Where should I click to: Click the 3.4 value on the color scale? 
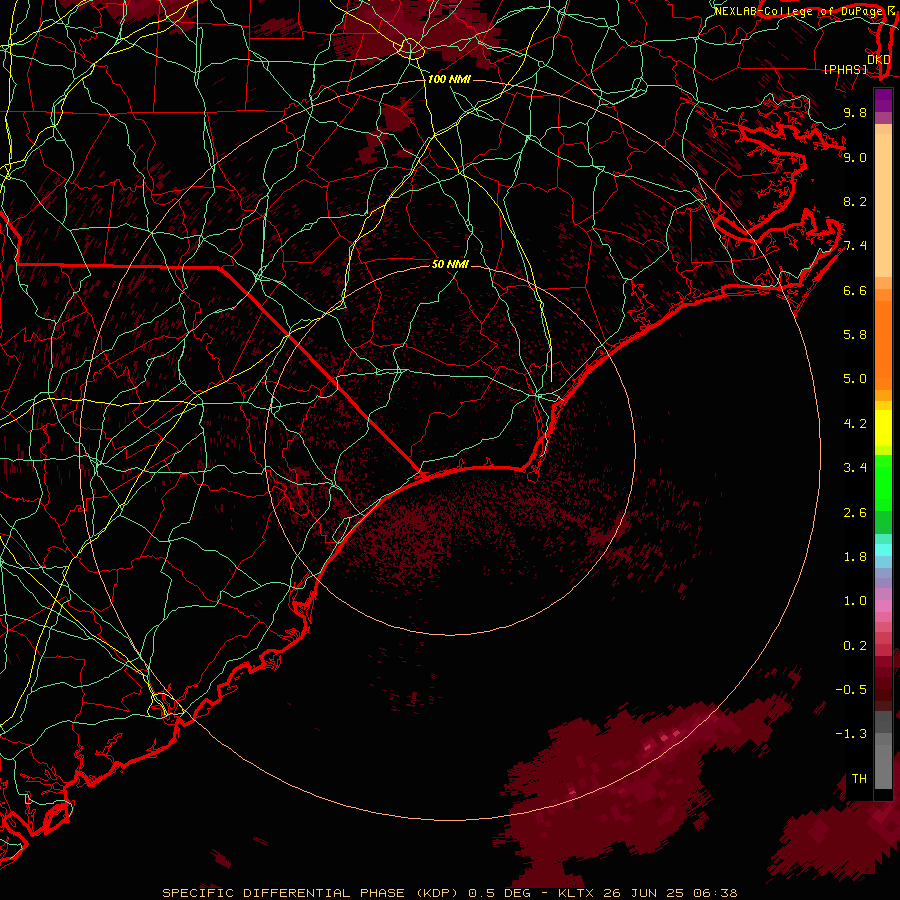(x=855, y=468)
